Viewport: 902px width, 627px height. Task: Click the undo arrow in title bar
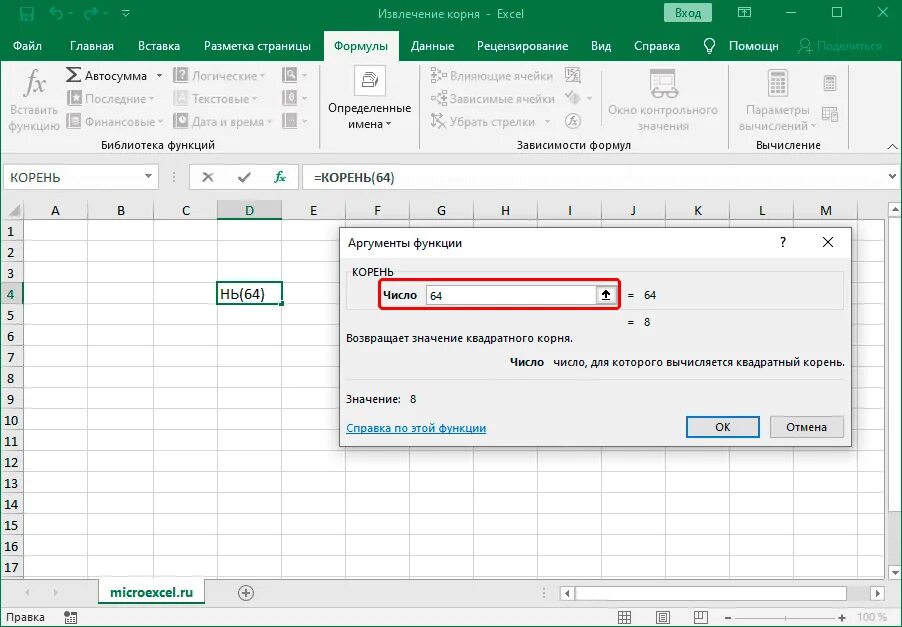click(x=56, y=13)
